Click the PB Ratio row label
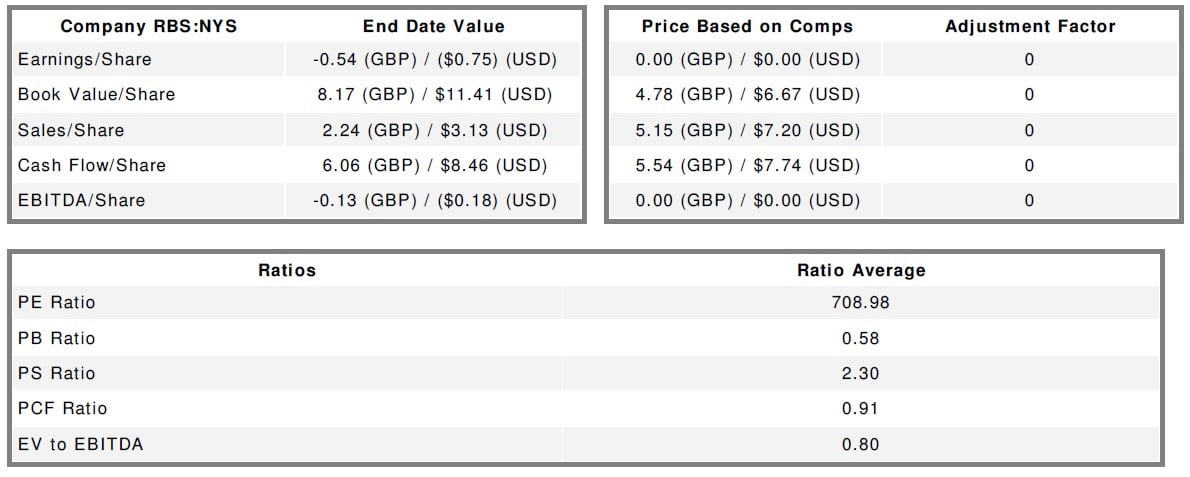Viewport: 1190px width, 477px height. tap(57, 338)
